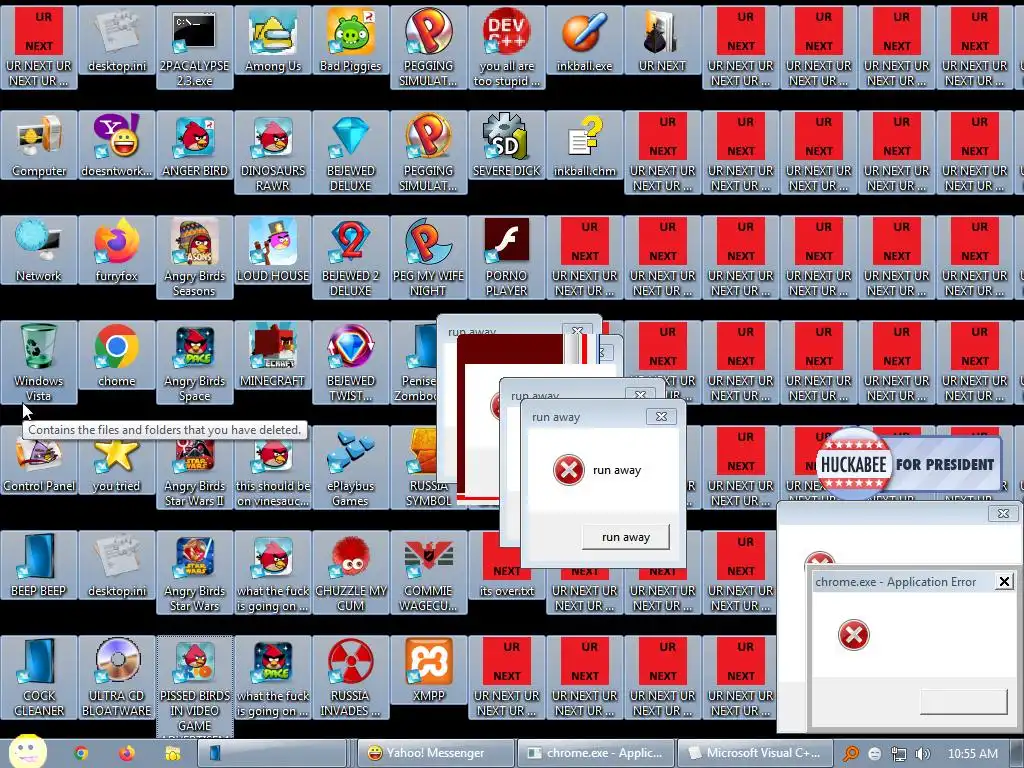Screen dimensions: 1024x768
Task: Open the inkball.chm help file
Action: (x=584, y=146)
